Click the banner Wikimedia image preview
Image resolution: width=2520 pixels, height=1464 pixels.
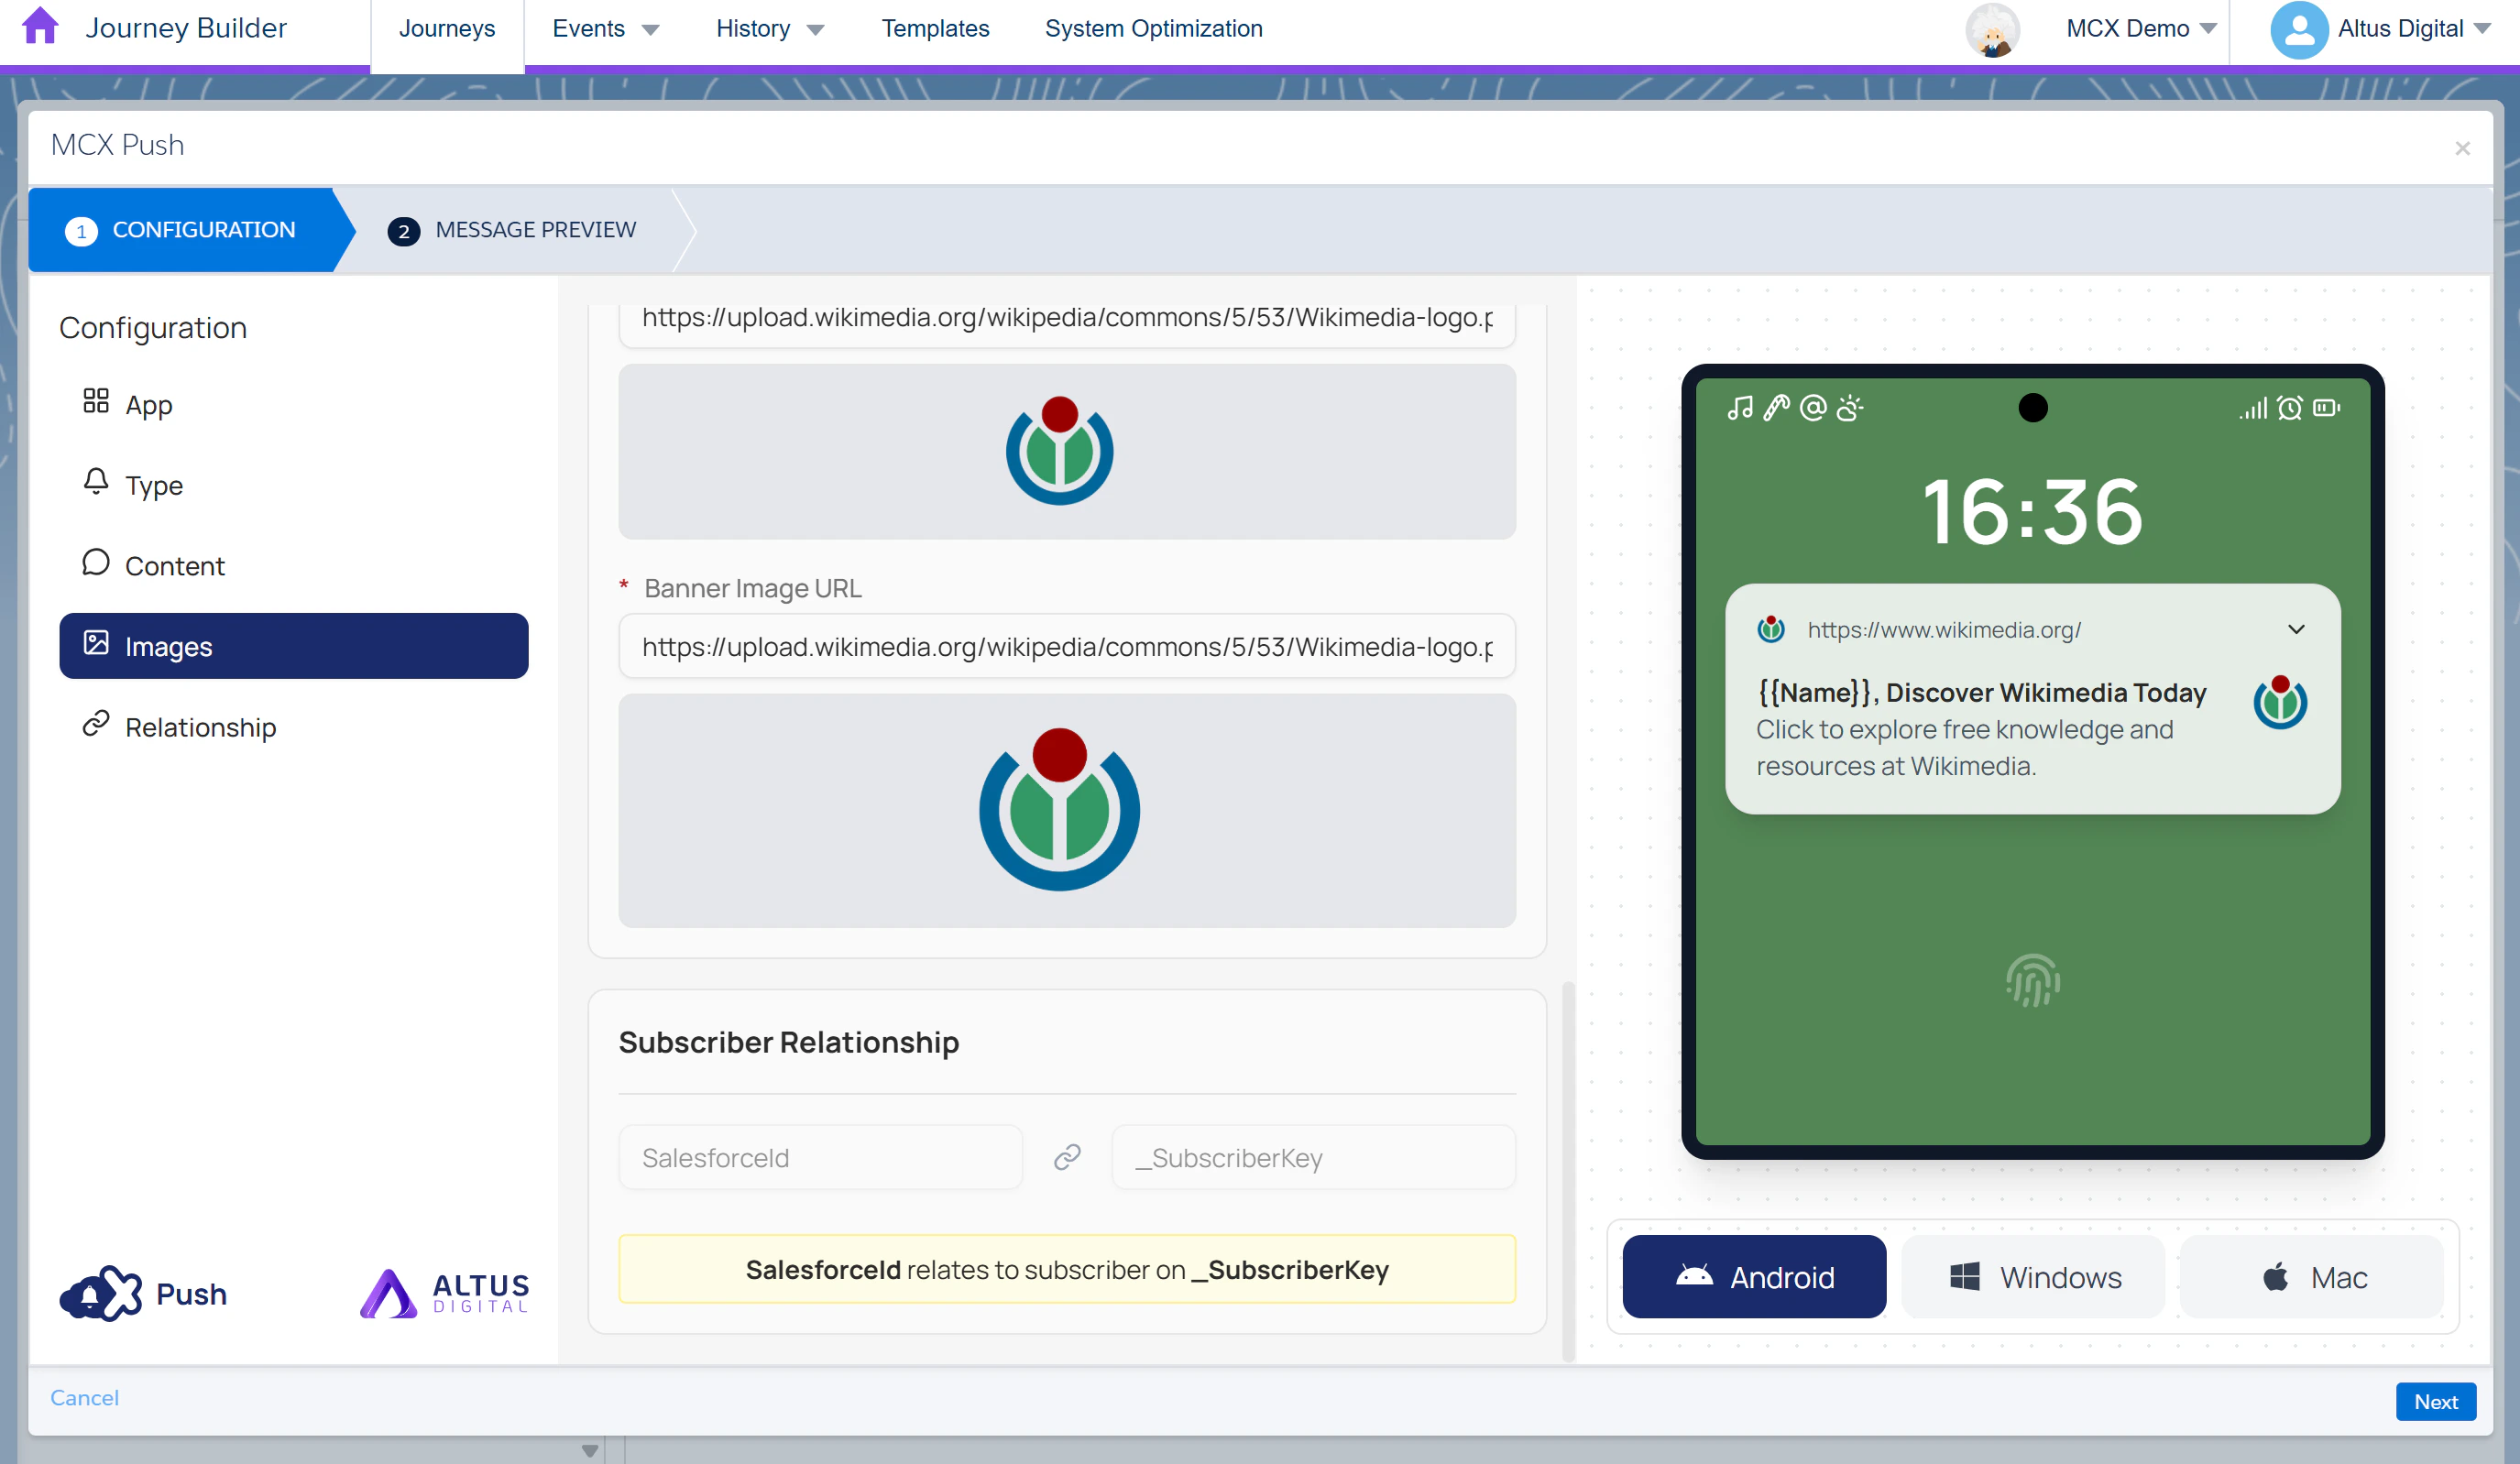(1067, 810)
